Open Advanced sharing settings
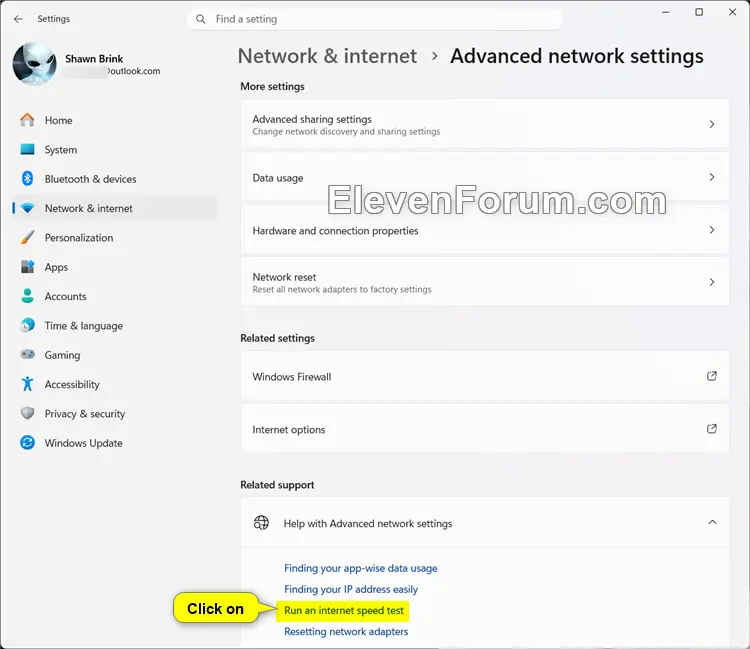The image size is (750, 649). pyautogui.click(x=485, y=124)
